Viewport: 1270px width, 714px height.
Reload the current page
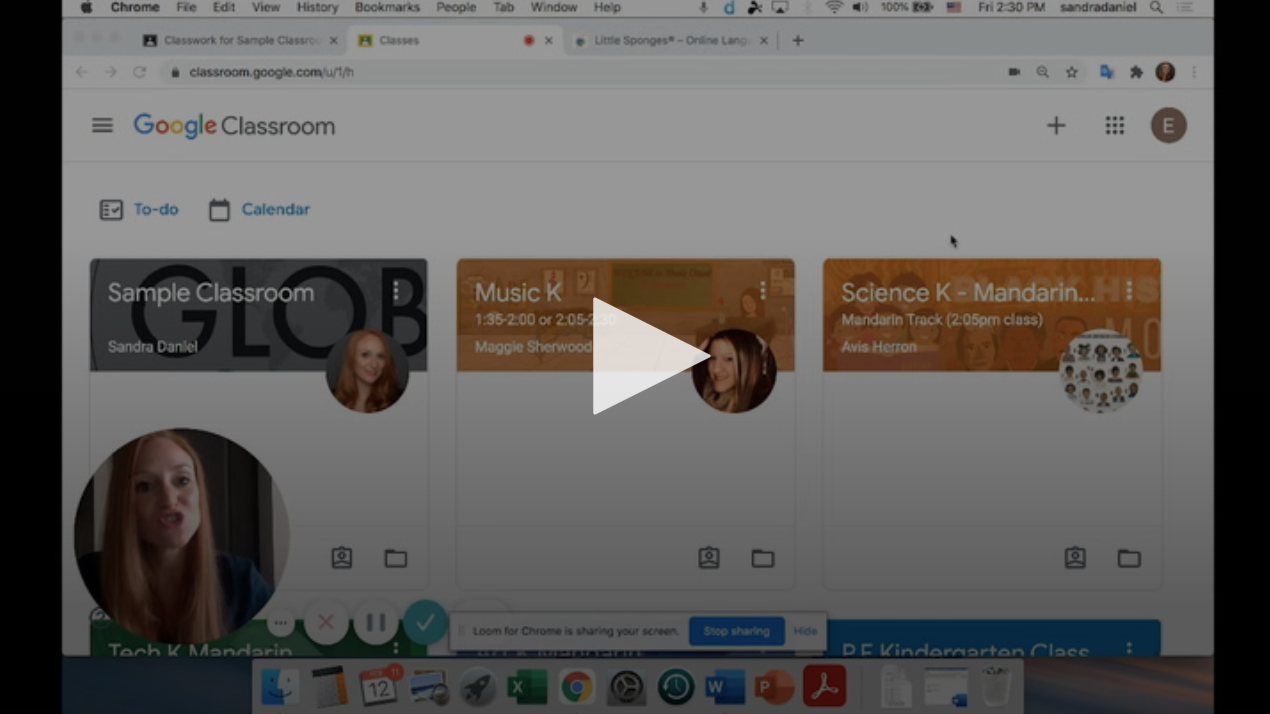click(x=140, y=72)
